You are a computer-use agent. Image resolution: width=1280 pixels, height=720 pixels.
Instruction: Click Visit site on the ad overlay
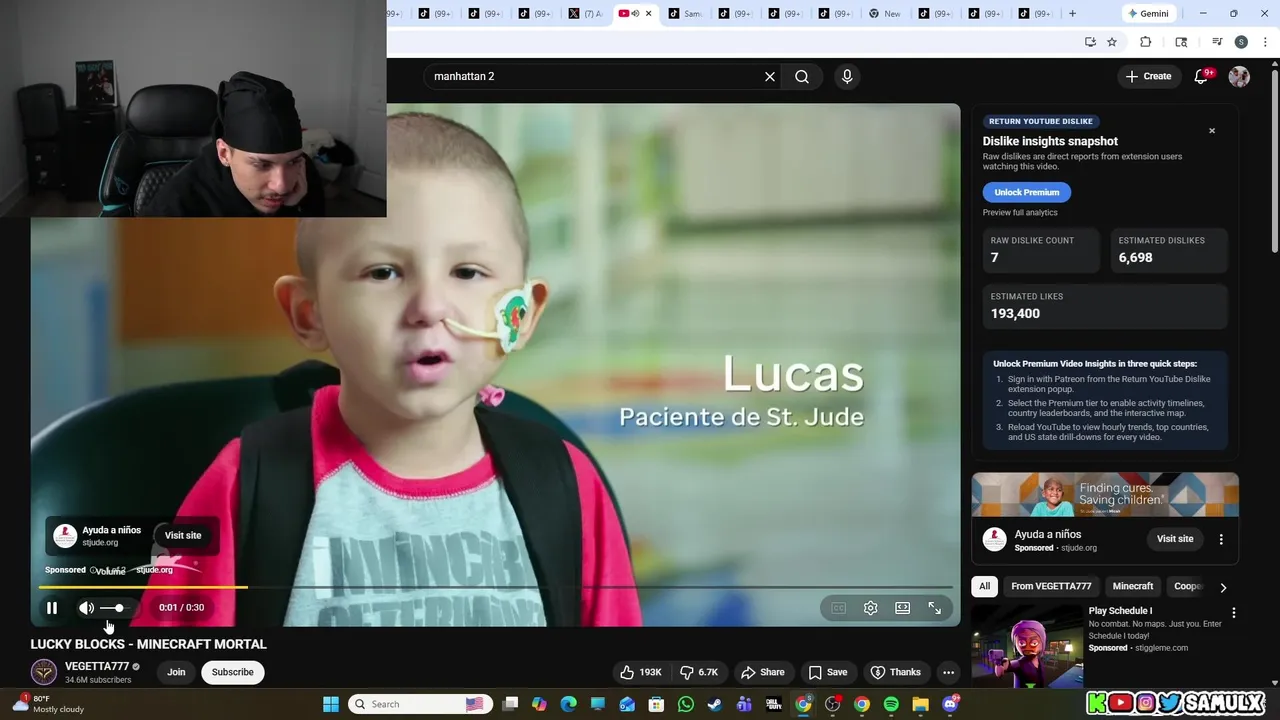coord(182,535)
